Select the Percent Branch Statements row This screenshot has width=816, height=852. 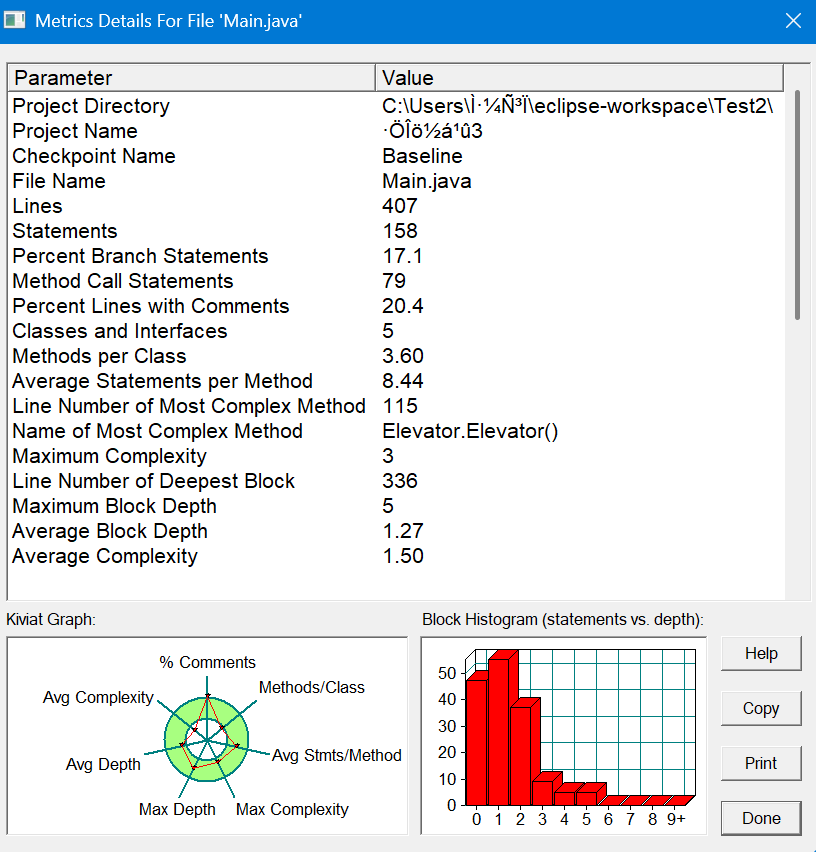tap(396, 256)
